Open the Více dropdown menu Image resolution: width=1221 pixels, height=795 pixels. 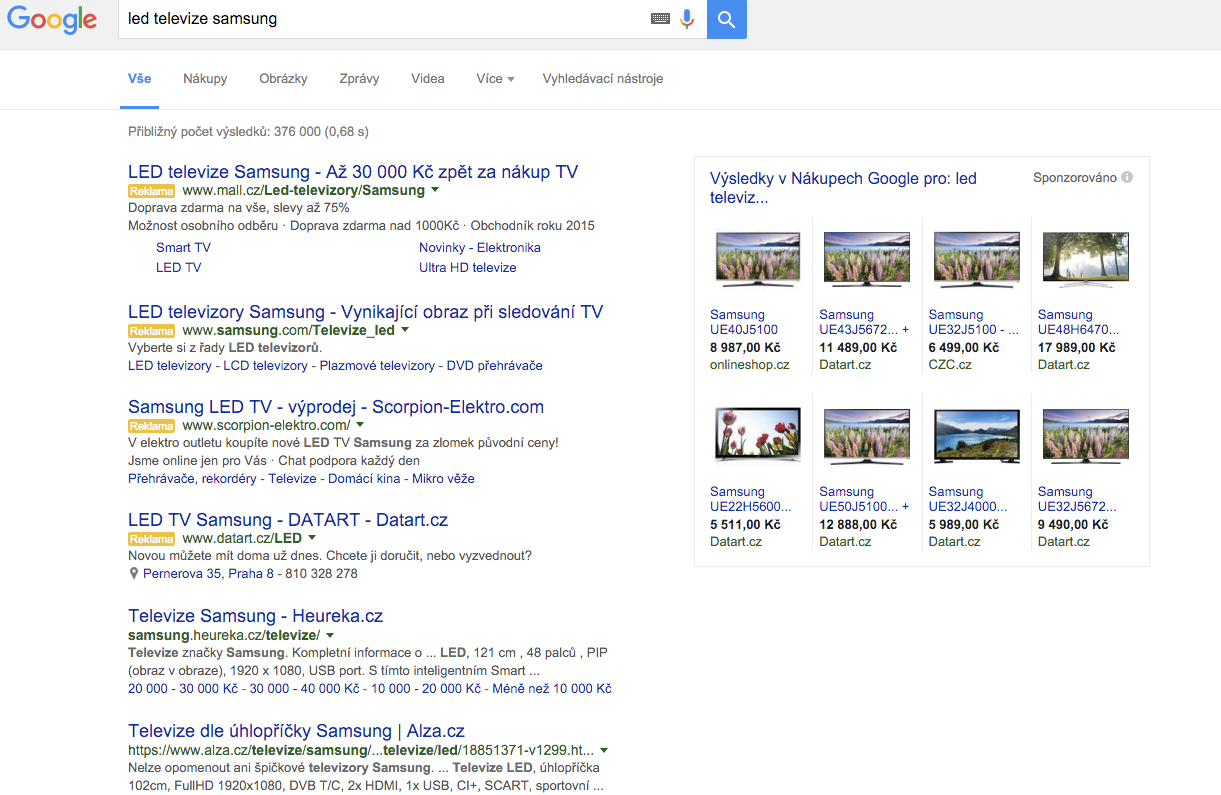[x=495, y=79]
